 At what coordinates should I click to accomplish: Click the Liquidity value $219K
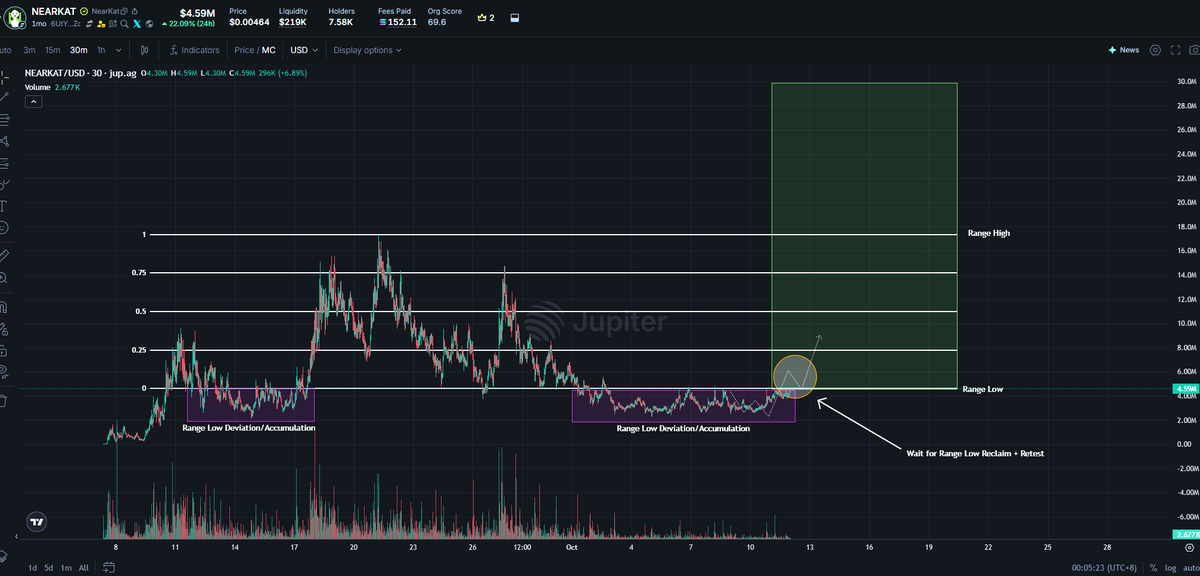coord(293,21)
